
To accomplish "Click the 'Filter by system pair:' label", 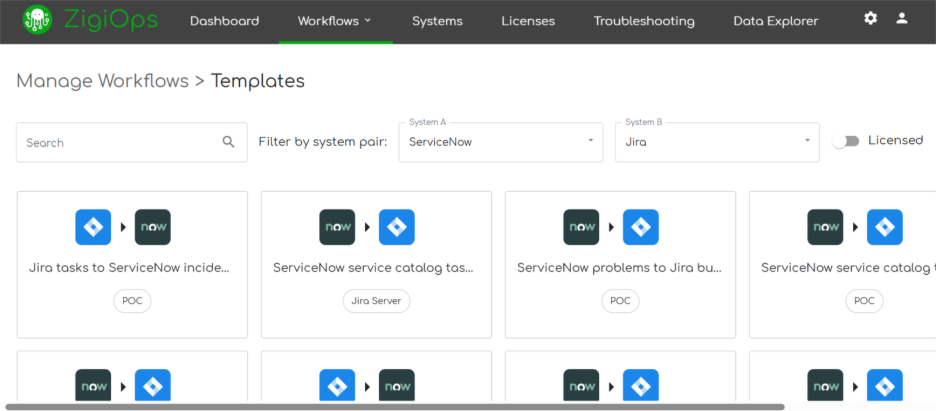I will point(322,142).
